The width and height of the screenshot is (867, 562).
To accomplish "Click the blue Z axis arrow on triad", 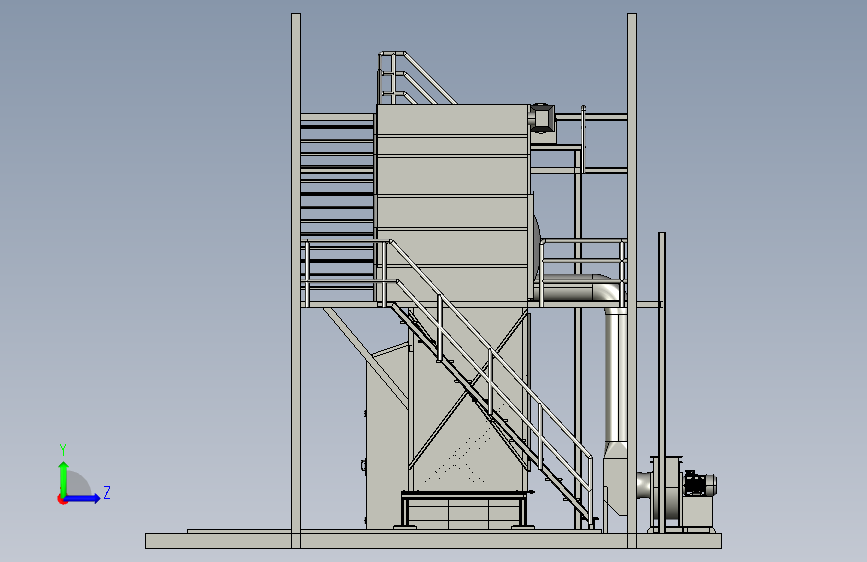I will 82,498.
